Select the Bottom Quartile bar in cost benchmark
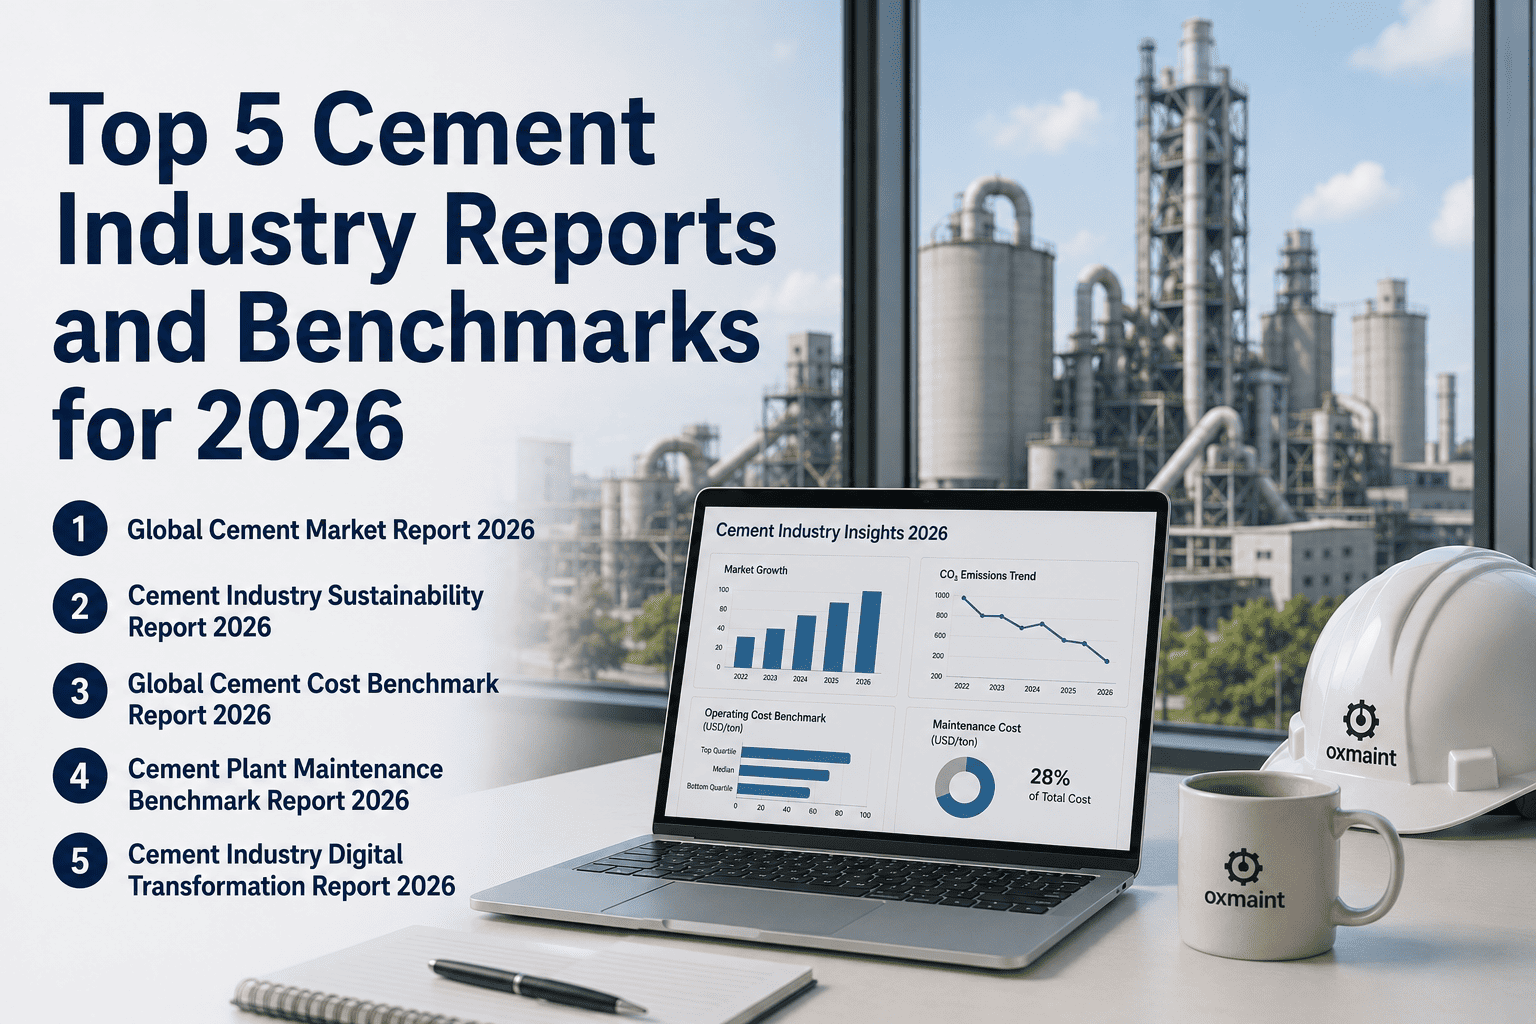The image size is (1536, 1024). 774,792
